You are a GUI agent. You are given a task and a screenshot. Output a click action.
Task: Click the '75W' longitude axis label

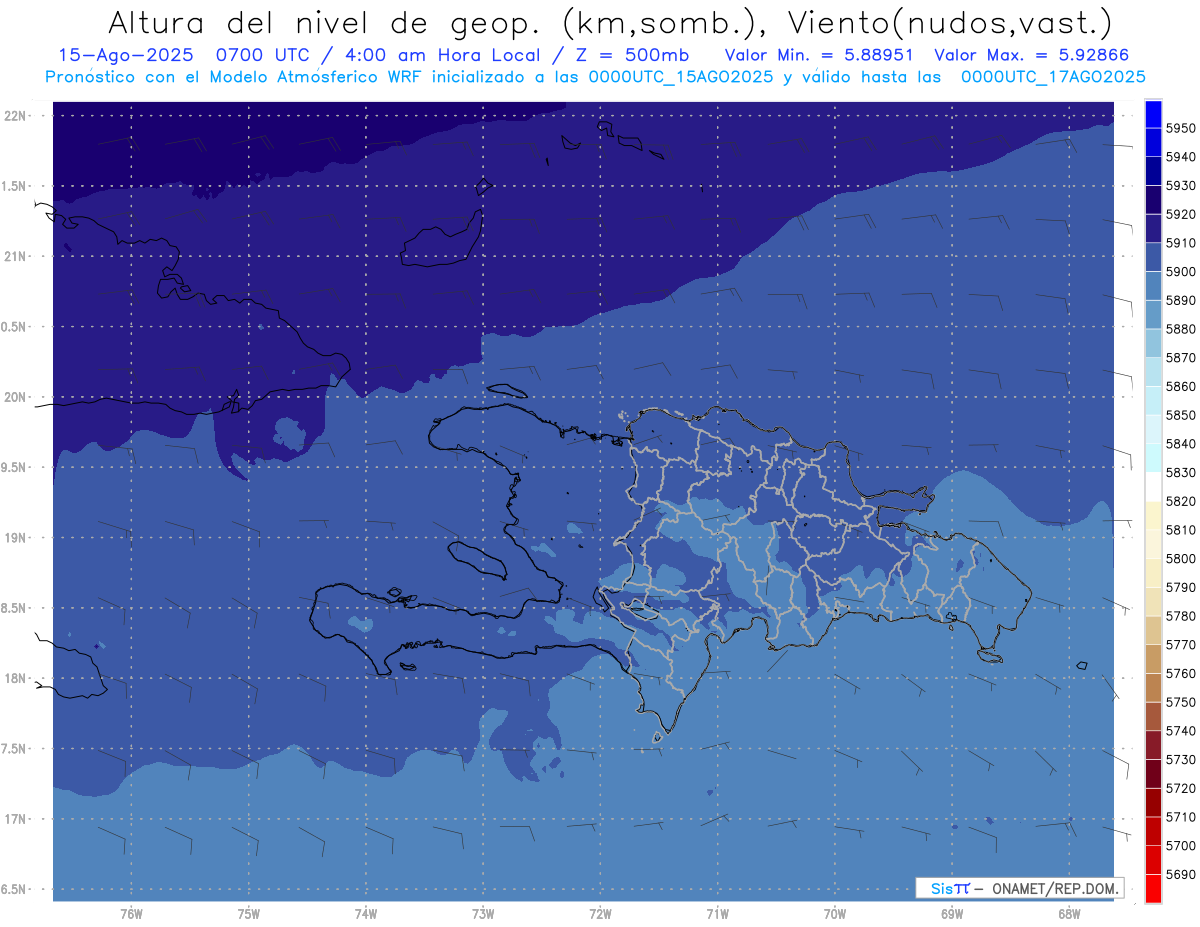(248, 914)
